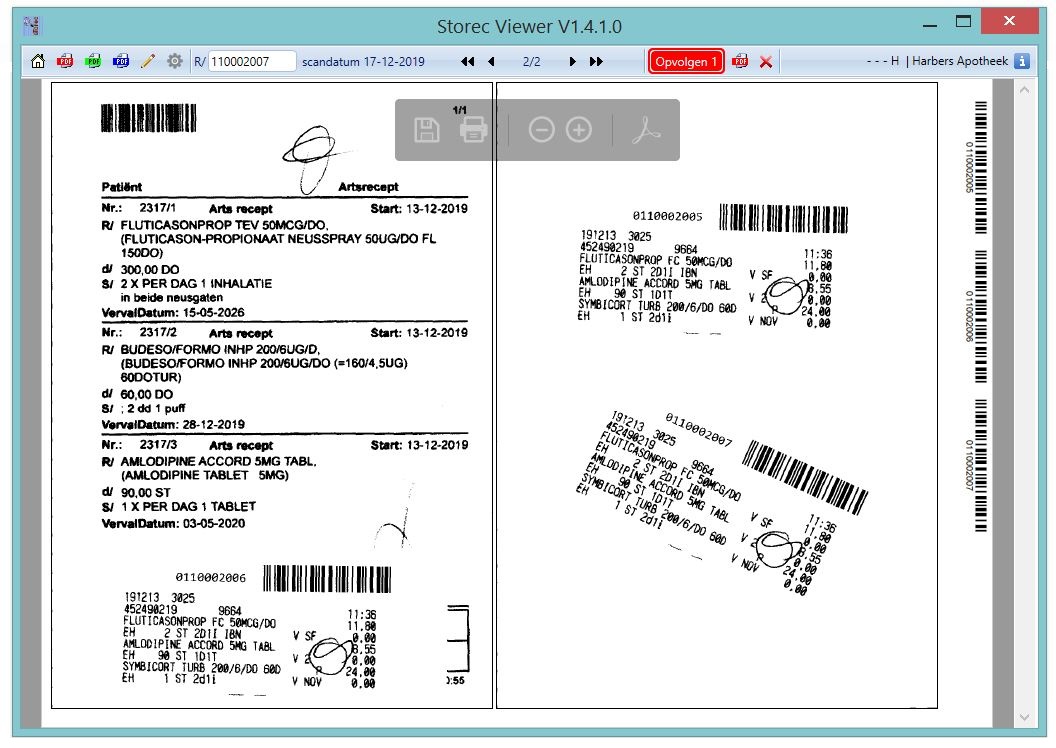Click the R/ number field showing 110002007
The height and width of the screenshot is (748, 1056).
[252, 61]
